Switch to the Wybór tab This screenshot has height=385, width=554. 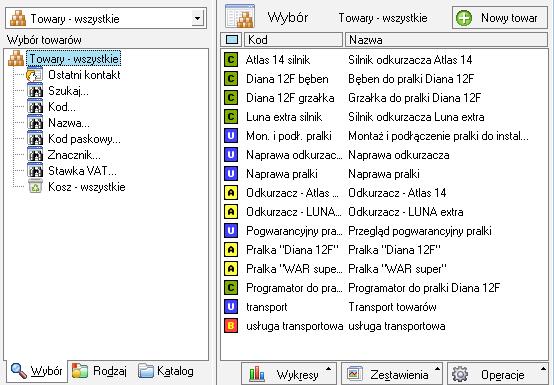[x=37, y=371]
